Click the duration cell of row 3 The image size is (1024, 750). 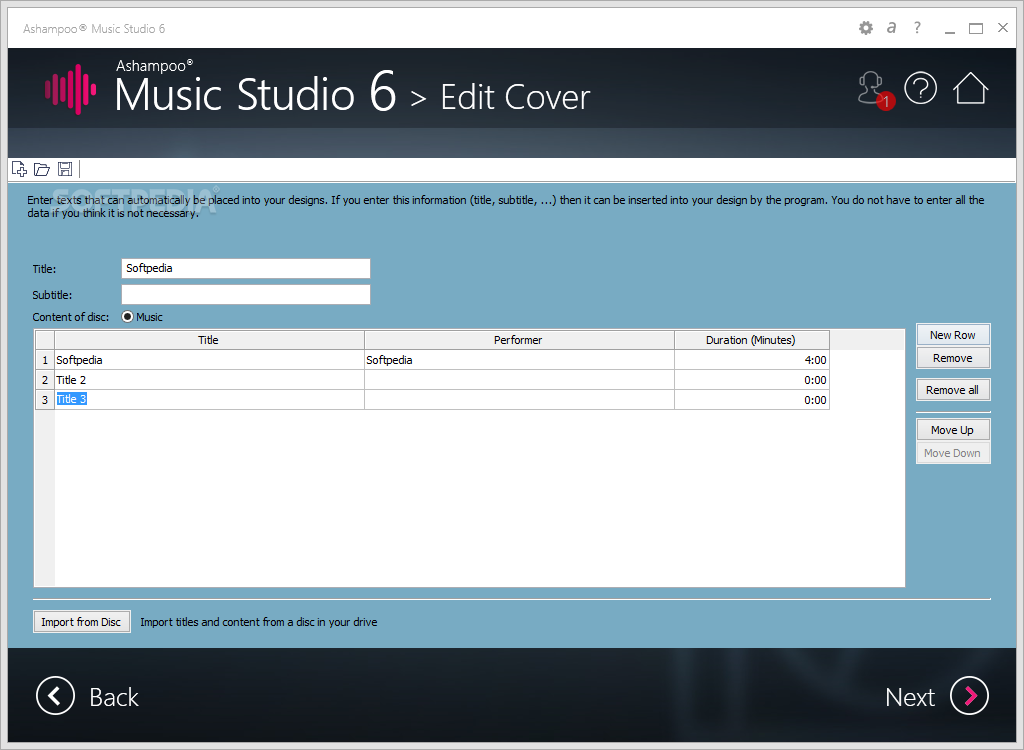pos(752,400)
